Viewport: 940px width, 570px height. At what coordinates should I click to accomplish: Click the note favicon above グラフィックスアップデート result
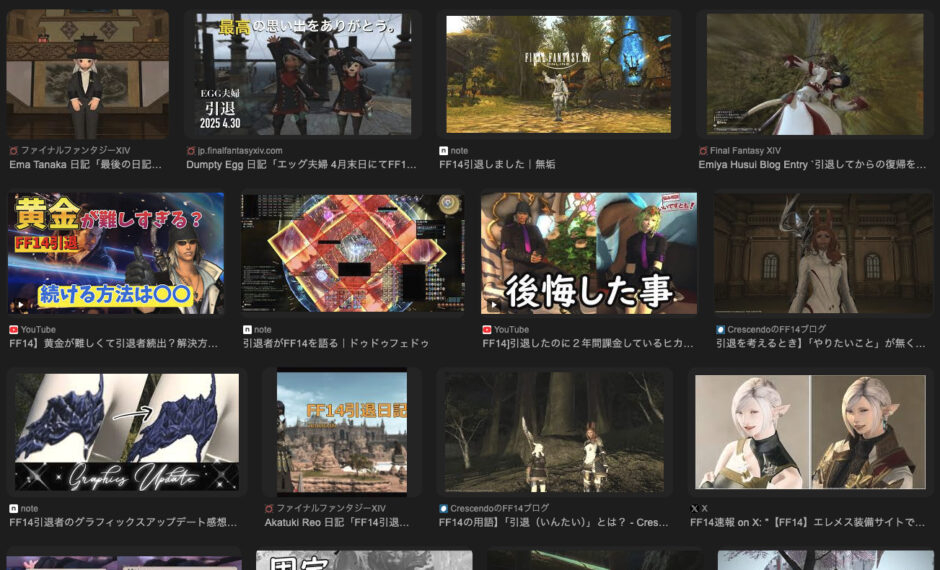coord(13,508)
